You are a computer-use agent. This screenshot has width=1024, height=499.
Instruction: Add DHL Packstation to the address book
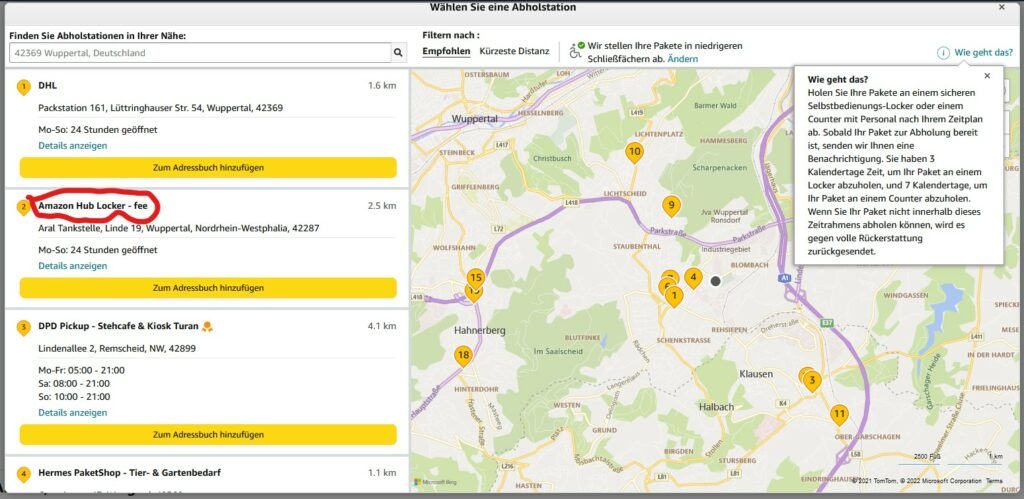pos(208,167)
